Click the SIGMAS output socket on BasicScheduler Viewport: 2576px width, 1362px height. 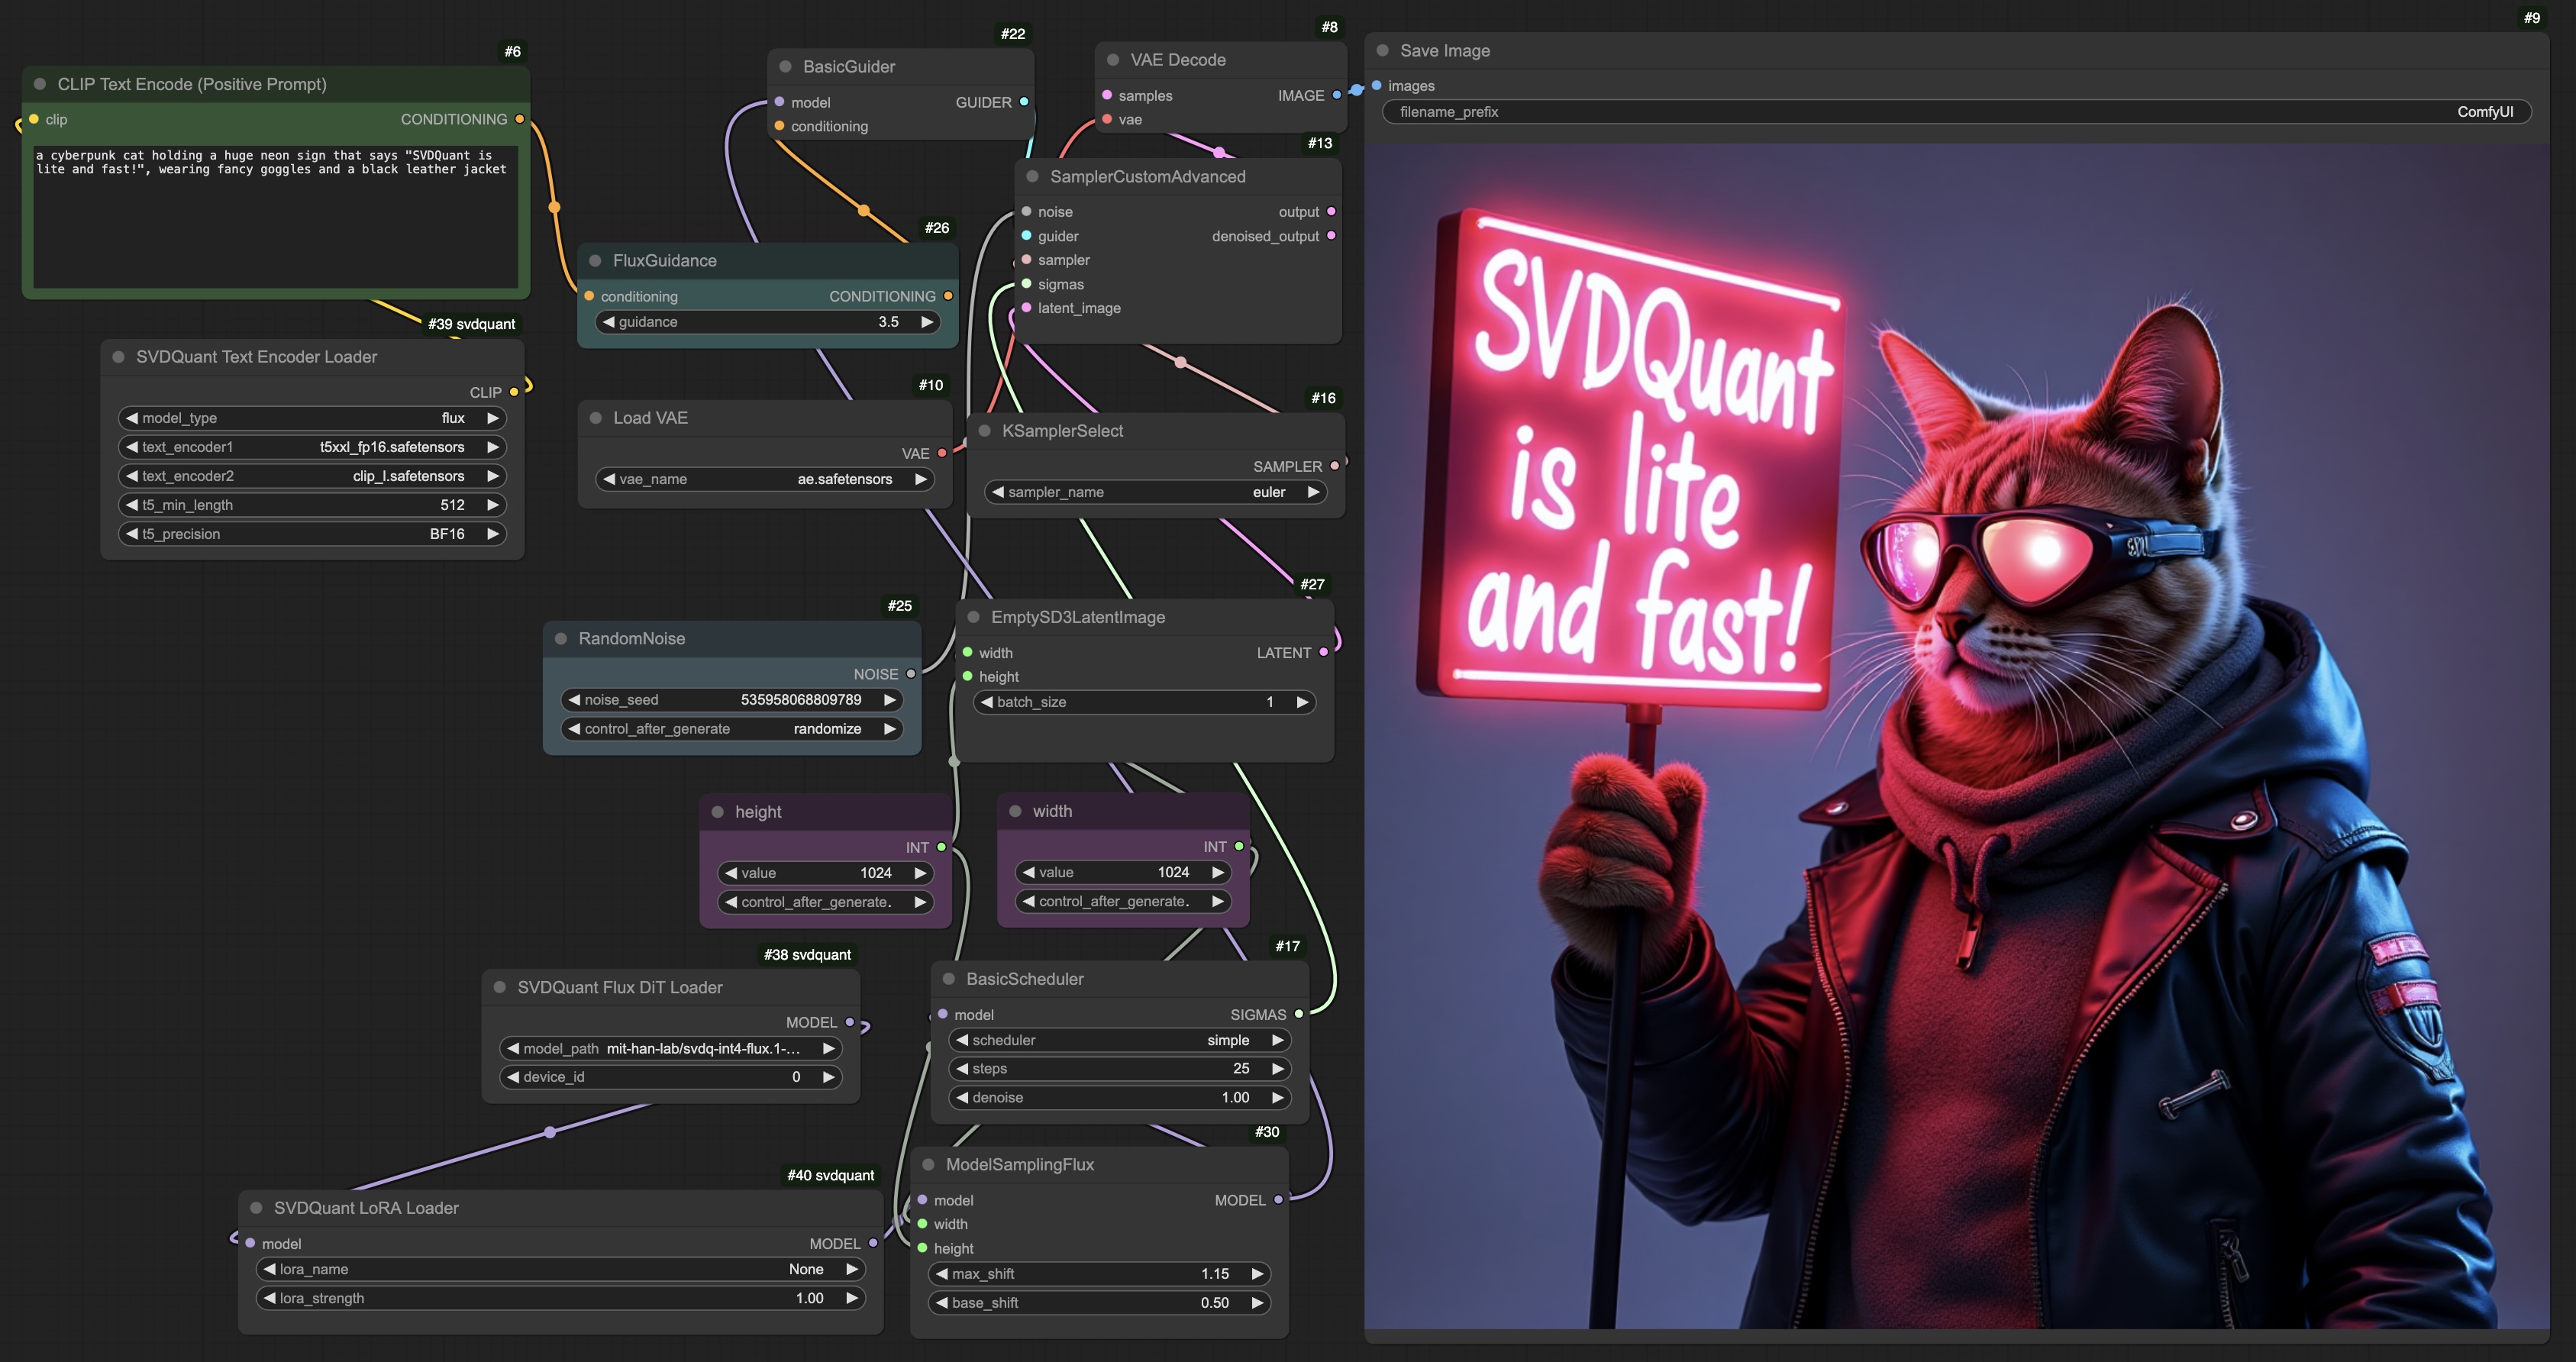coord(1298,1014)
